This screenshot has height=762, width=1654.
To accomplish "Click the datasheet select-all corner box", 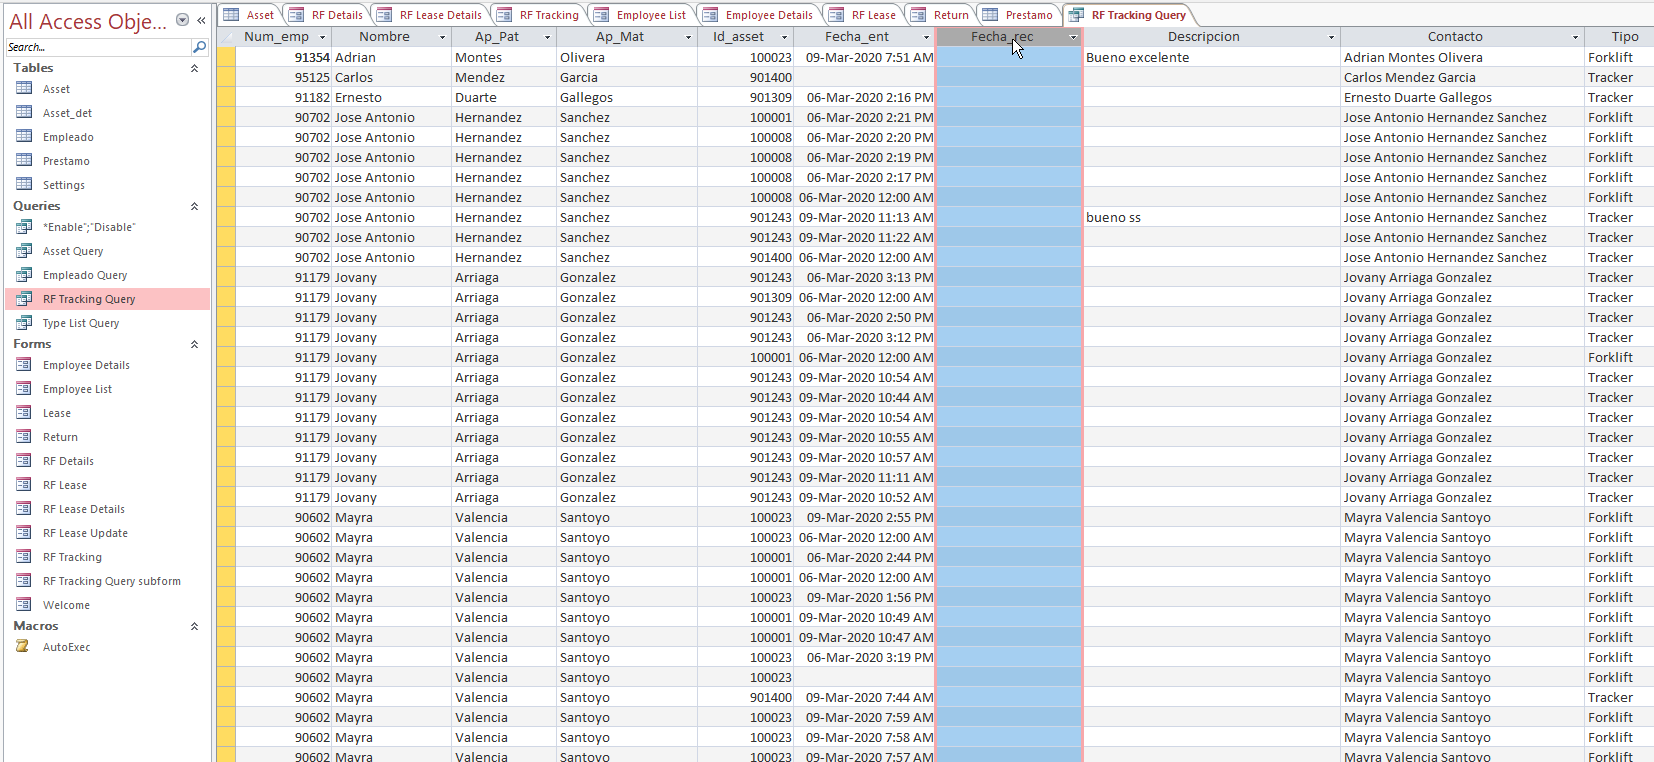I will pyautogui.click(x=226, y=37).
